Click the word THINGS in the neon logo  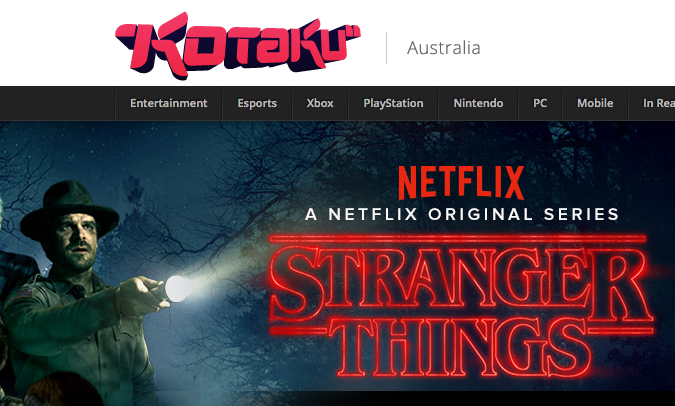tap(463, 349)
